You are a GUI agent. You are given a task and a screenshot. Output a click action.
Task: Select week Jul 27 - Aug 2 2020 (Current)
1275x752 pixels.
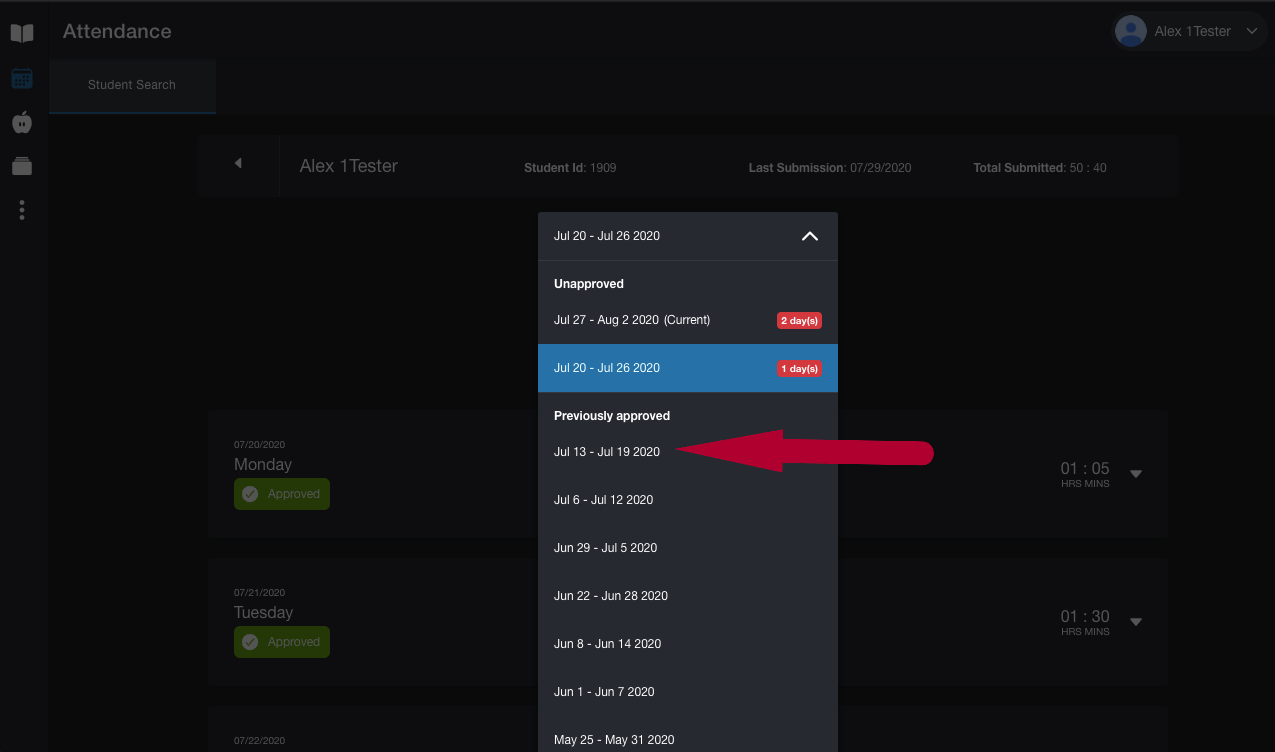coord(688,320)
